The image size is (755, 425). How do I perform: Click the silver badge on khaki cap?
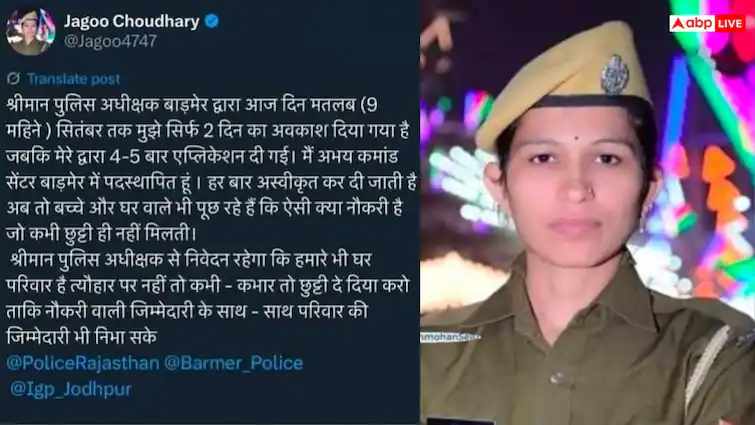(x=614, y=75)
